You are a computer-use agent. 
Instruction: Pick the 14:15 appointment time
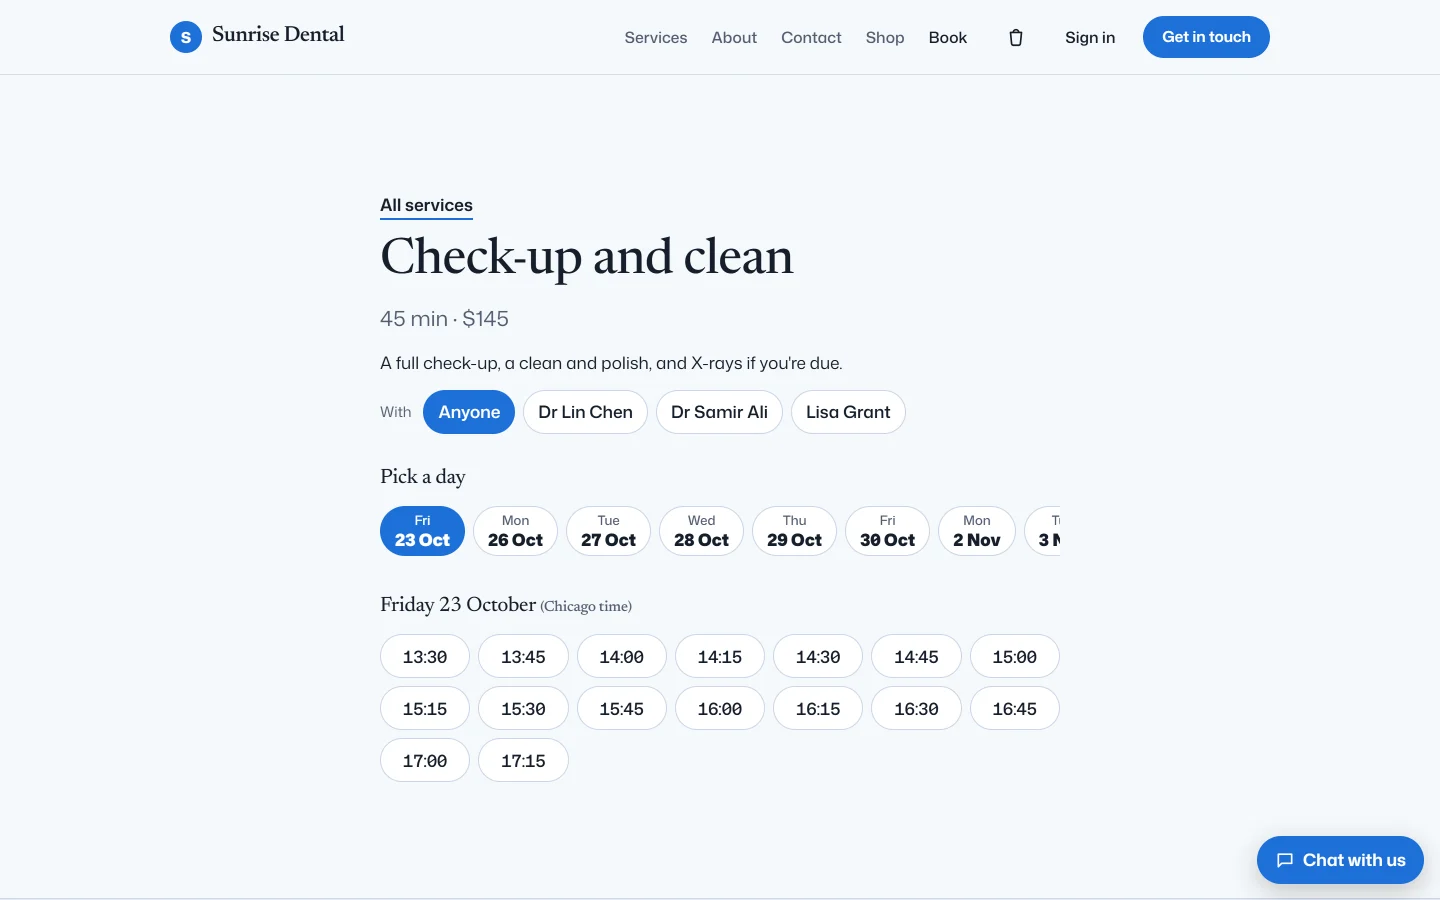pyautogui.click(x=720, y=657)
